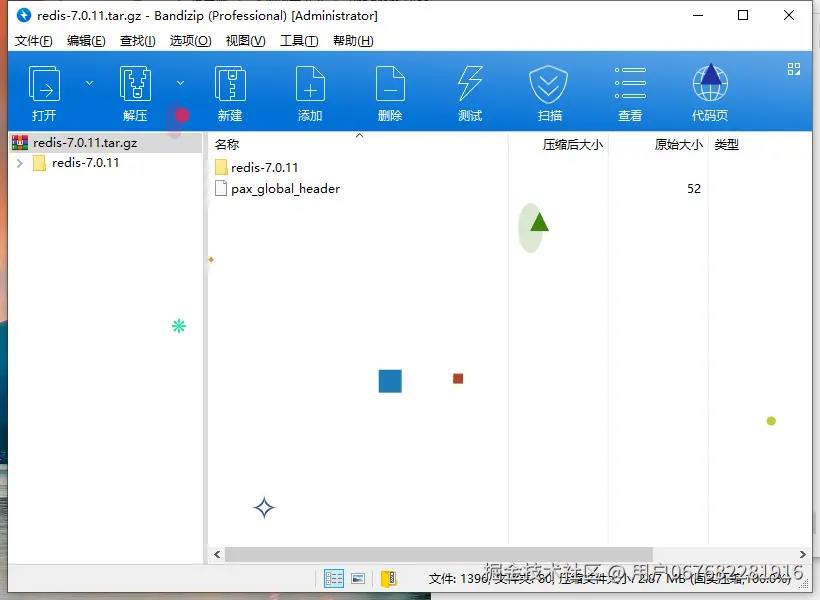The image size is (820, 600).
Task: Switch to details list view in status bar
Action: [334, 579]
